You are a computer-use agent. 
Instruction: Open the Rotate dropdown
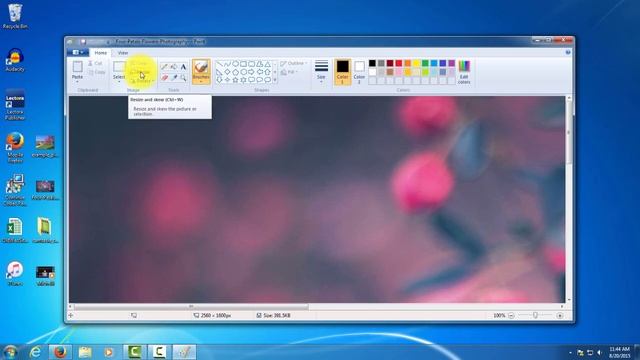[x=142, y=81]
